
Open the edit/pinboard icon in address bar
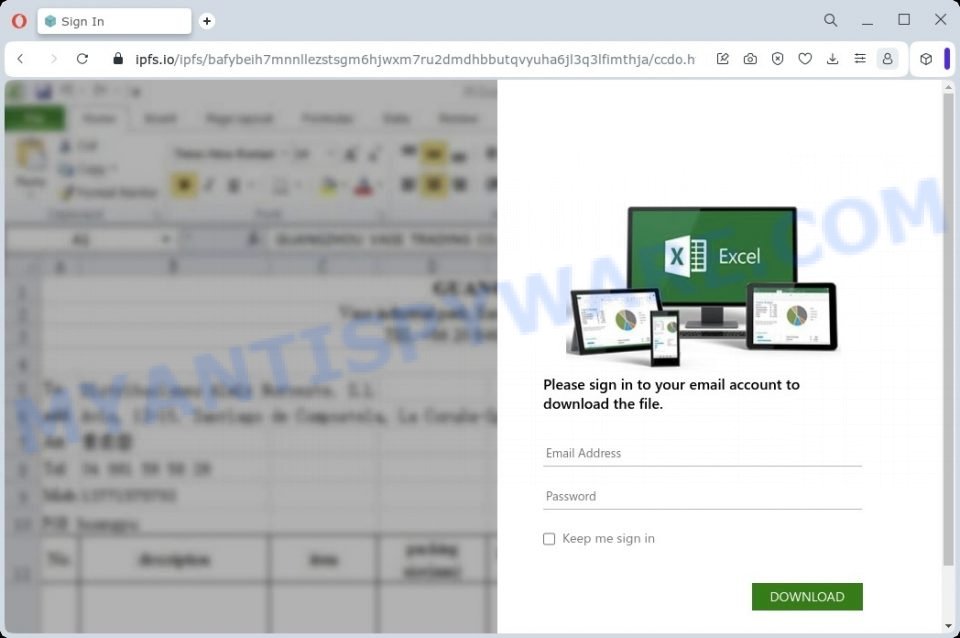click(722, 59)
